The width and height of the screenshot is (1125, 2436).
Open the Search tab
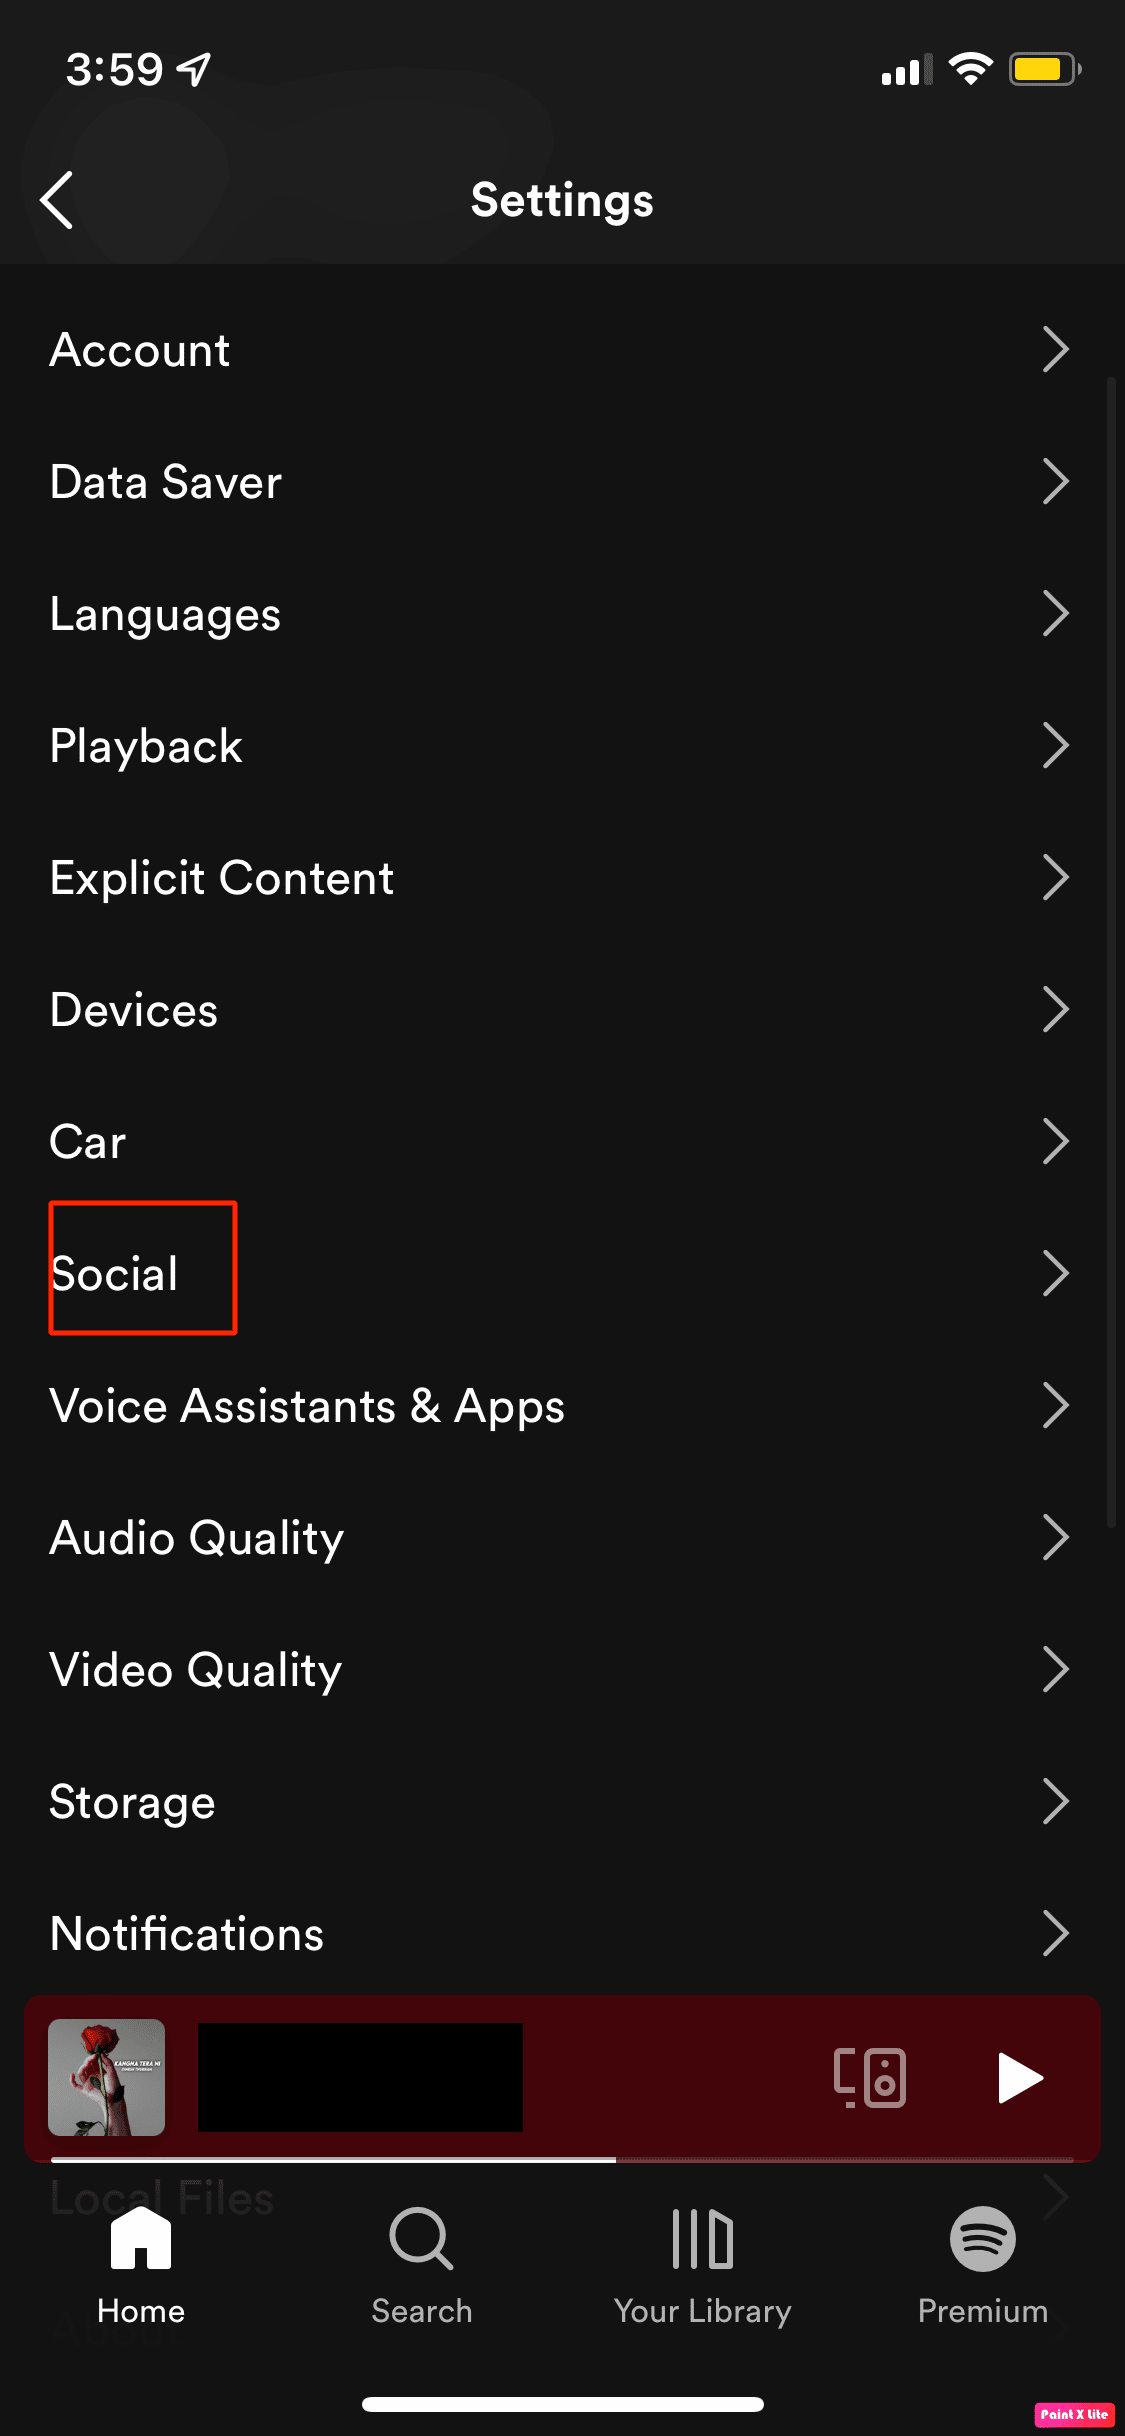point(421,2266)
